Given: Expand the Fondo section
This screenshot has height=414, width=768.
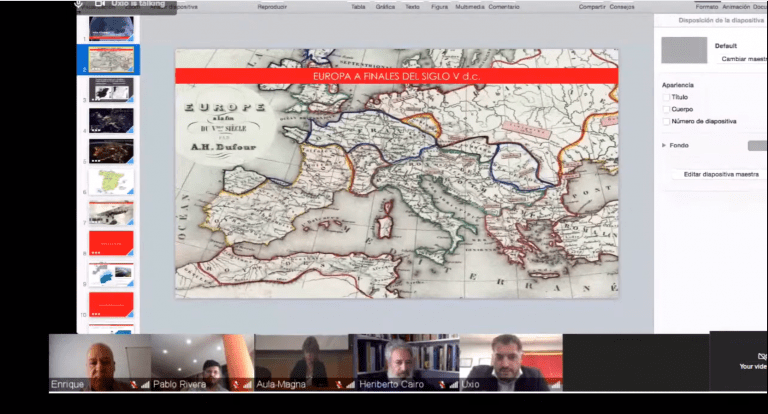Looking at the screenshot, I should [664, 145].
